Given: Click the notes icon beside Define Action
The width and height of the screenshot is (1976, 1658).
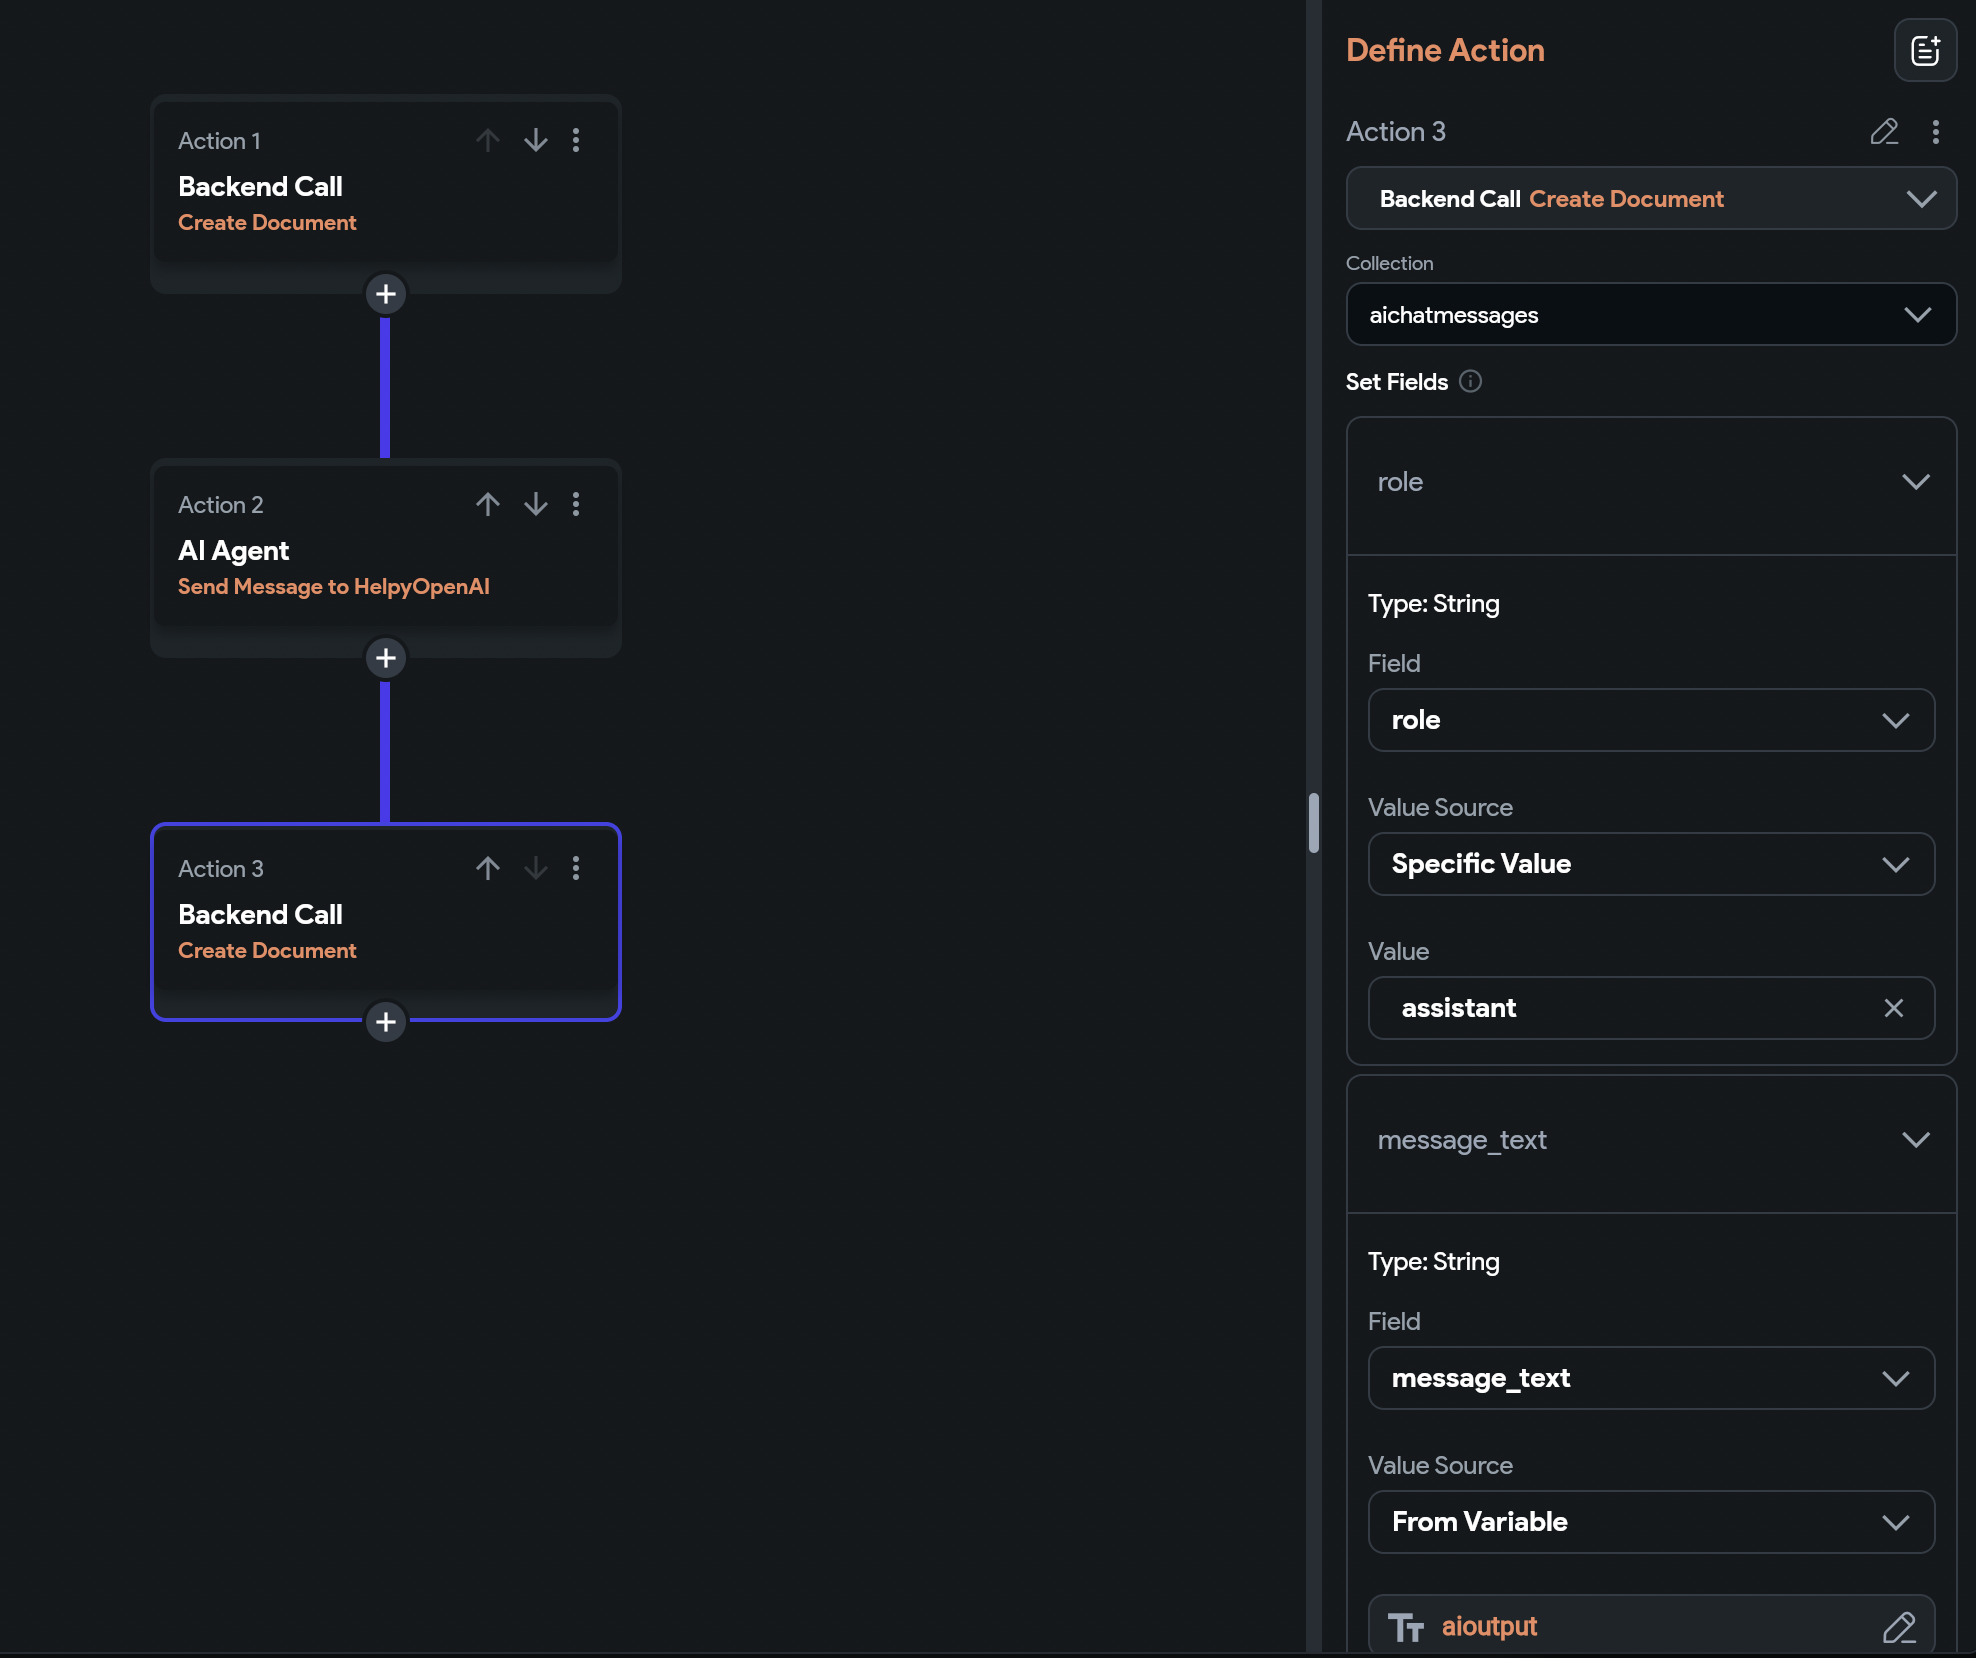Looking at the screenshot, I should pyautogui.click(x=1925, y=50).
